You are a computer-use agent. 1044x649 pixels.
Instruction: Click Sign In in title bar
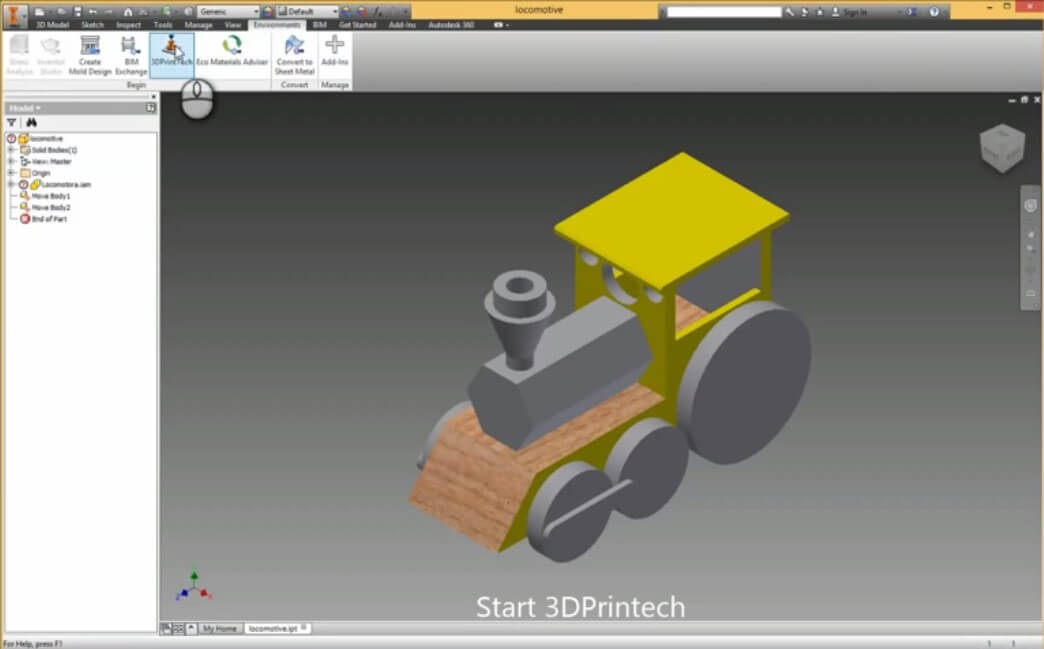pos(855,12)
